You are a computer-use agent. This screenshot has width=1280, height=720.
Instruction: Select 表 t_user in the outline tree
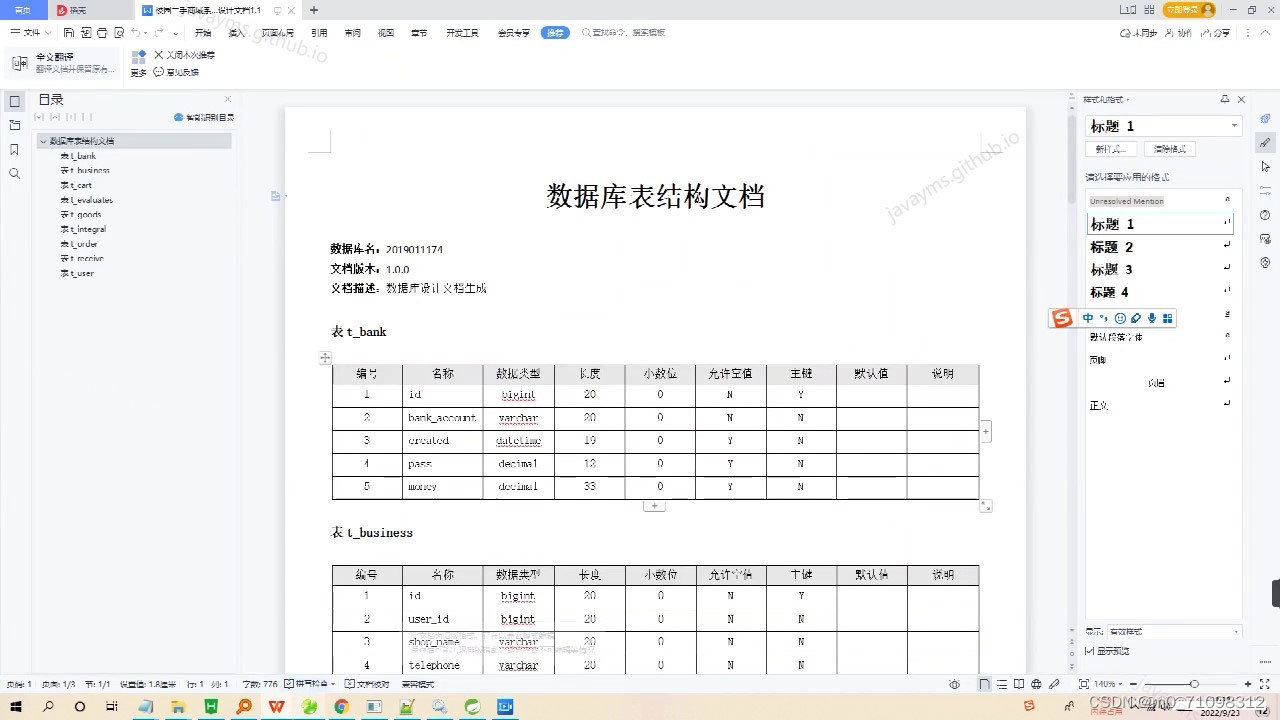coord(78,273)
